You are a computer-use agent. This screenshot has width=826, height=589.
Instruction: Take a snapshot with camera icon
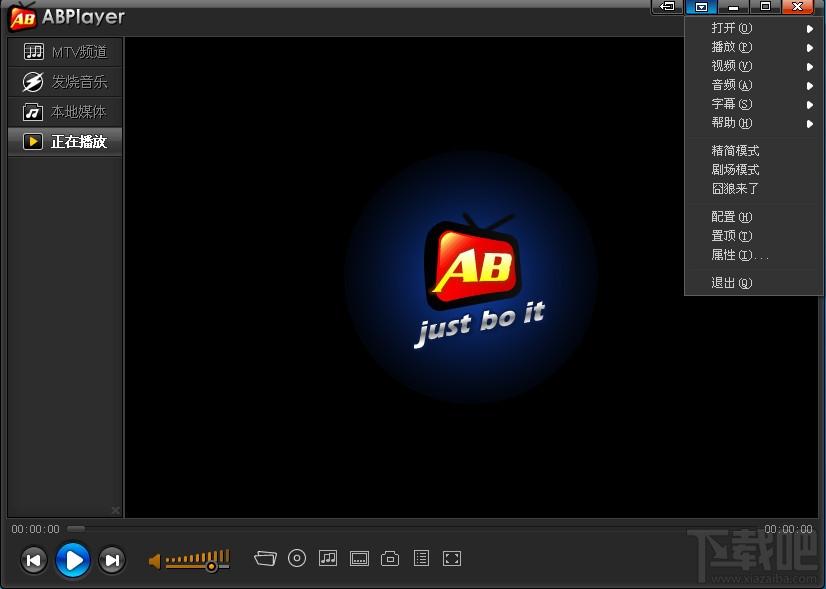click(390, 558)
